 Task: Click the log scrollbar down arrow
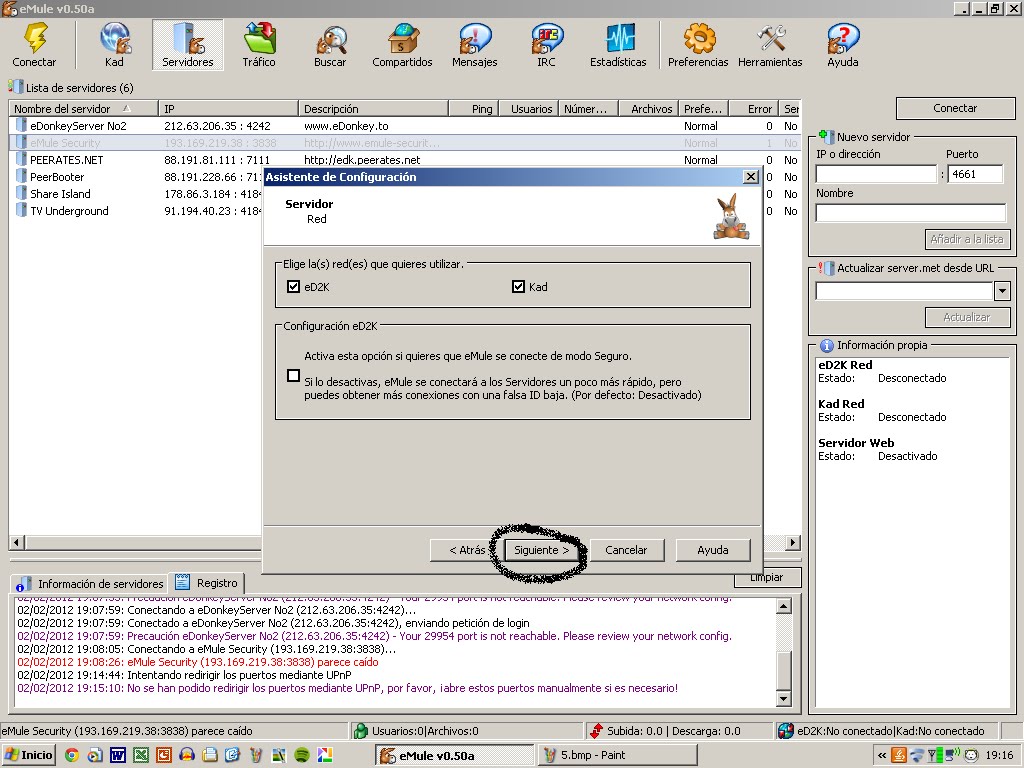(784, 699)
